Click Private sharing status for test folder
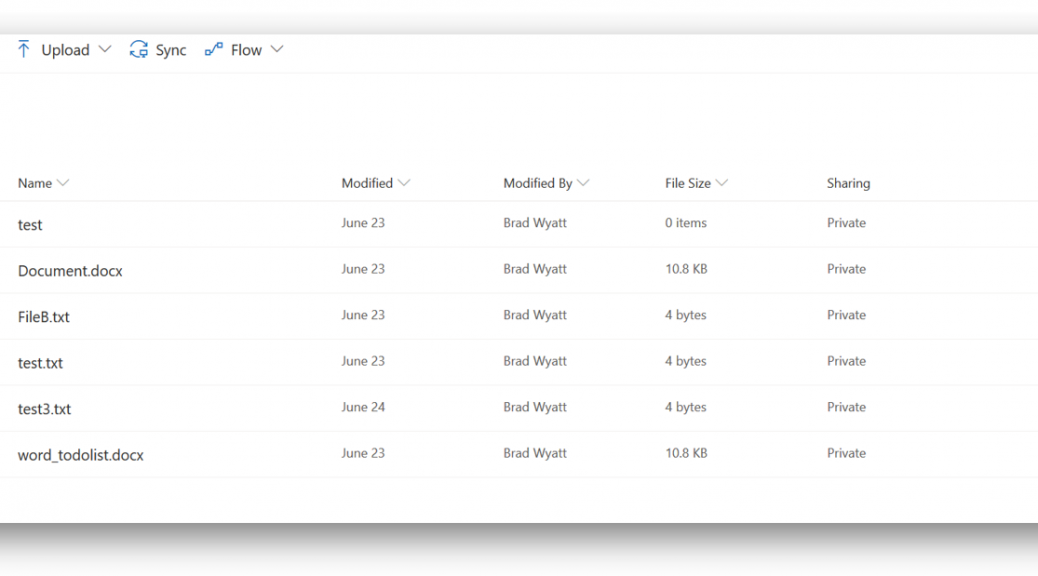The image size is (1038, 576). coord(846,223)
